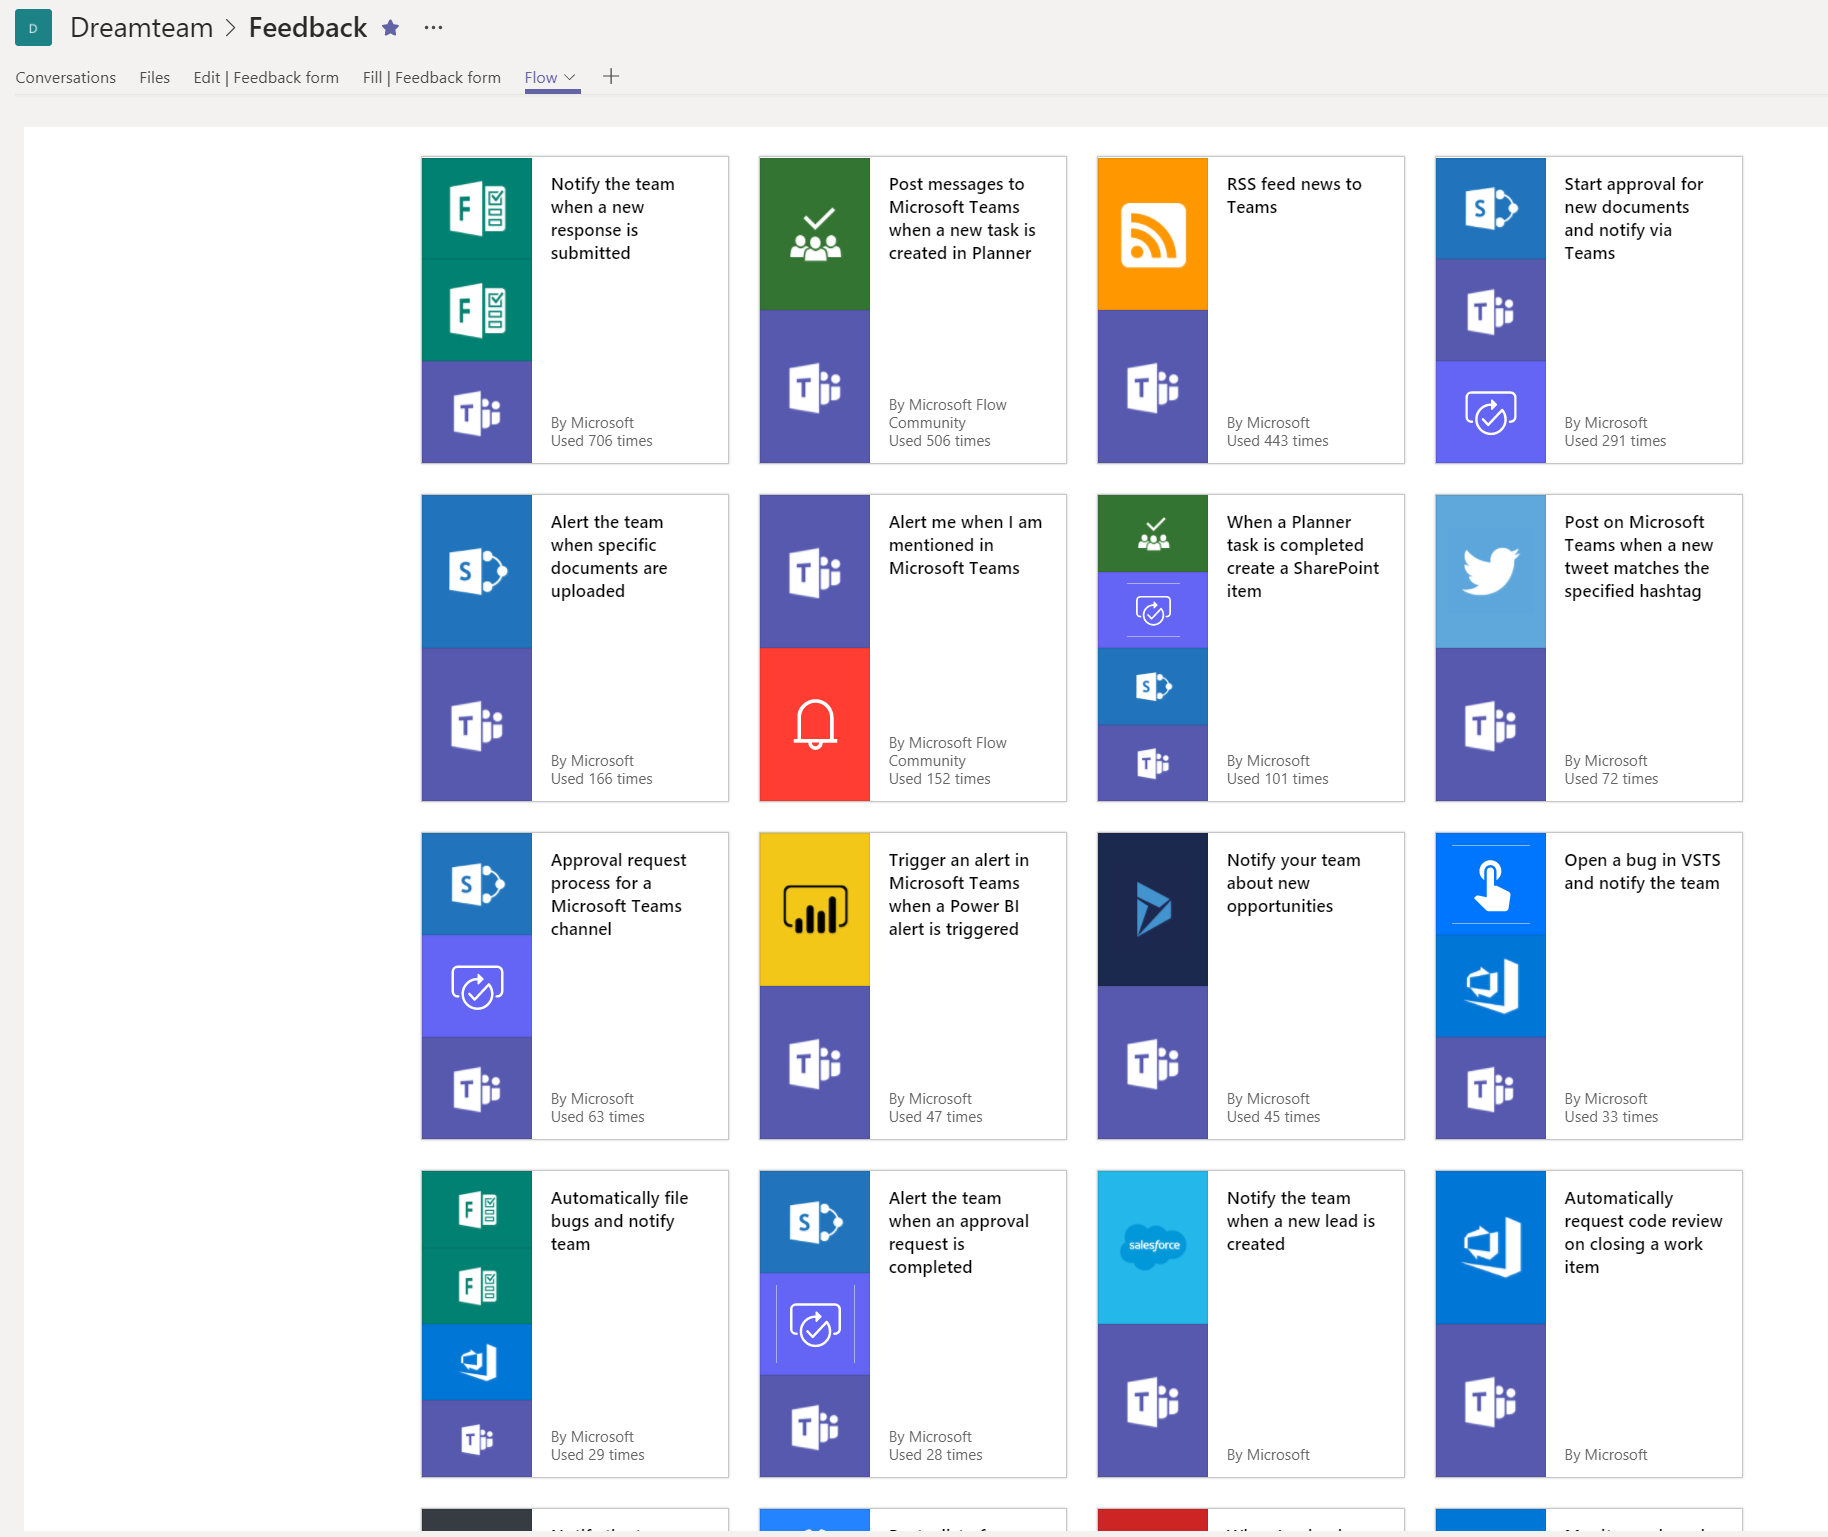Expand the Flow tab dropdown chevron
Screen dimensions: 1828x1537
pyautogui.click(x=570, y=77)
